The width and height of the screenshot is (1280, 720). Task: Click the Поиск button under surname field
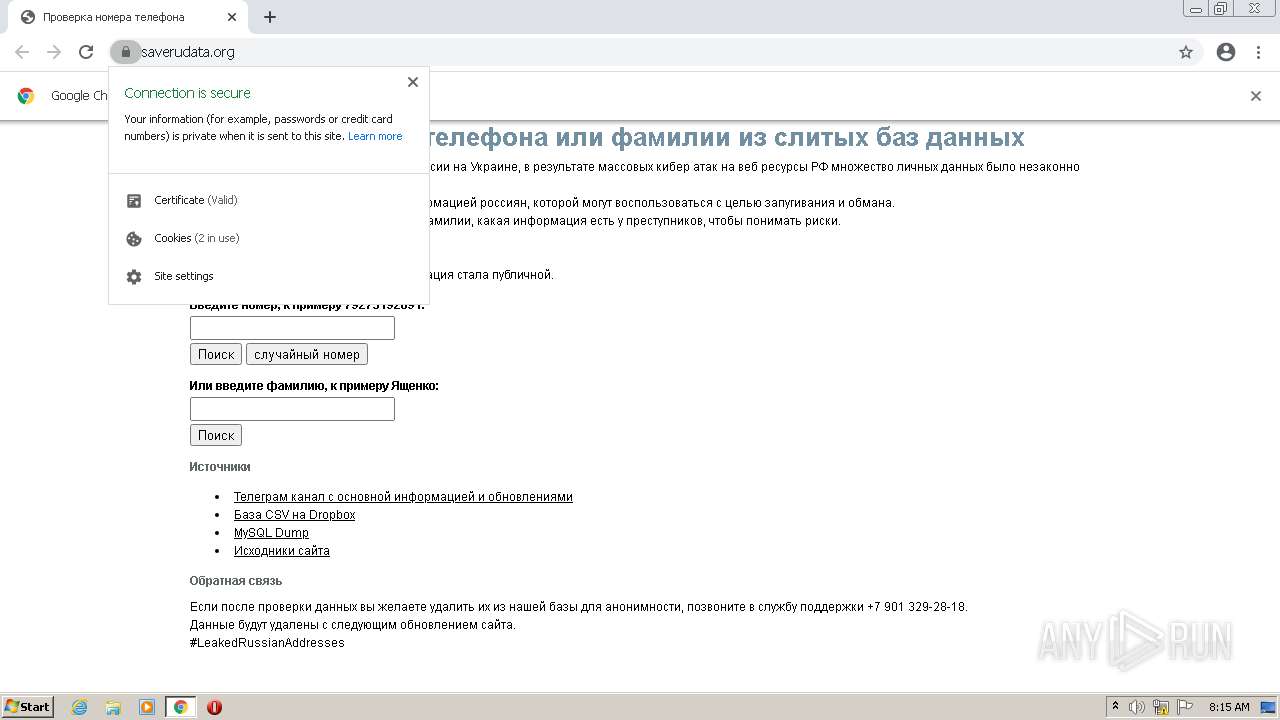[x=216, y=435]
